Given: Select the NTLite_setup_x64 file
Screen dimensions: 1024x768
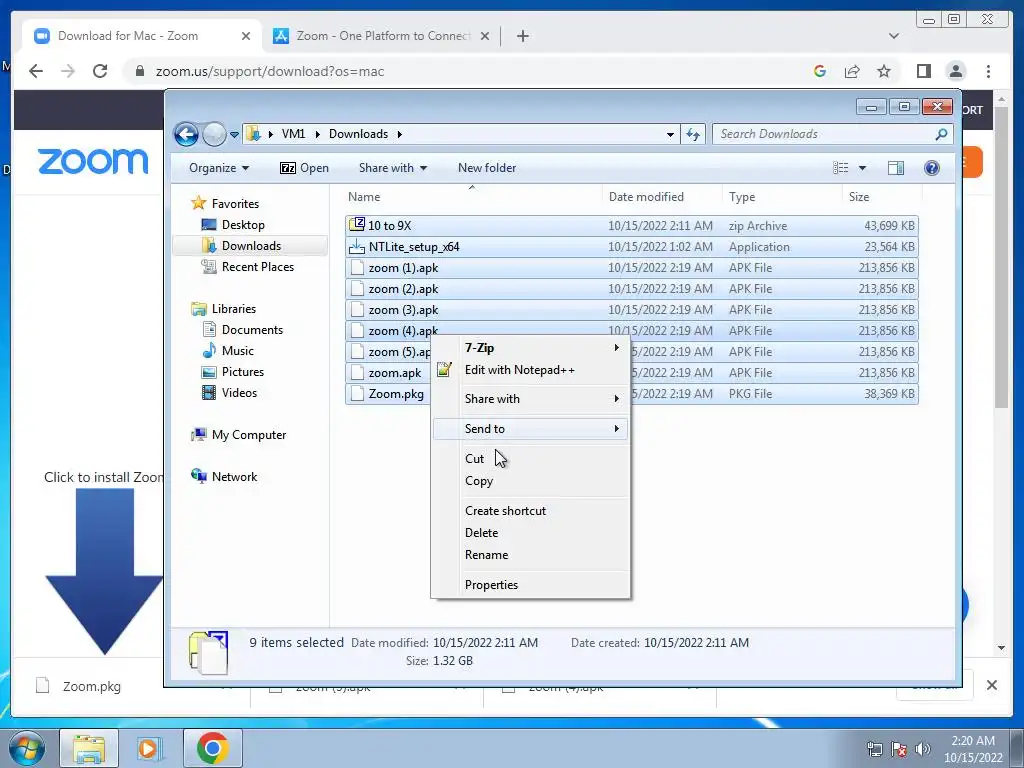Looking at the screenshot, I should coord(632,247).
